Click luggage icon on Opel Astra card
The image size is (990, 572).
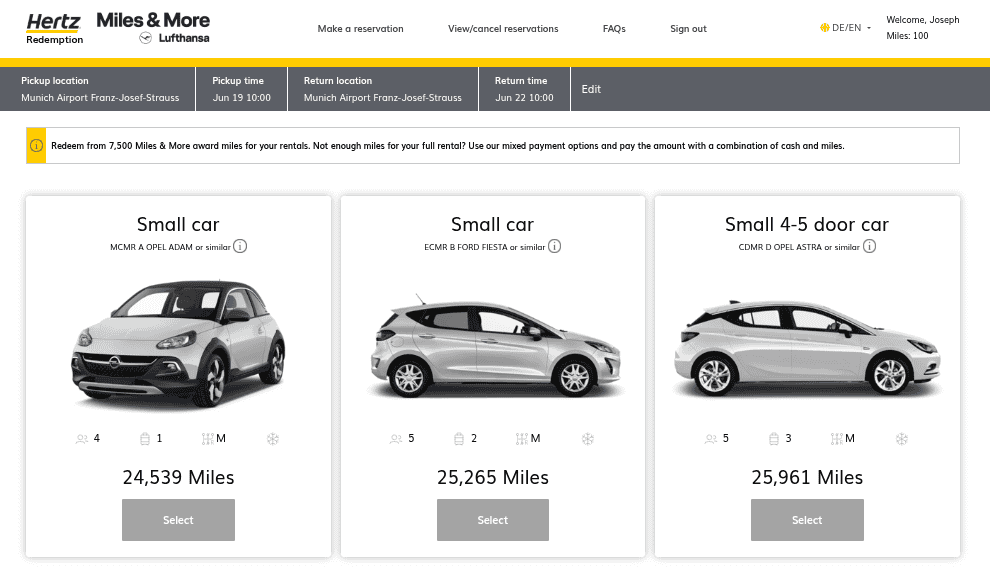pyautogui.click(x=774, y=439)
